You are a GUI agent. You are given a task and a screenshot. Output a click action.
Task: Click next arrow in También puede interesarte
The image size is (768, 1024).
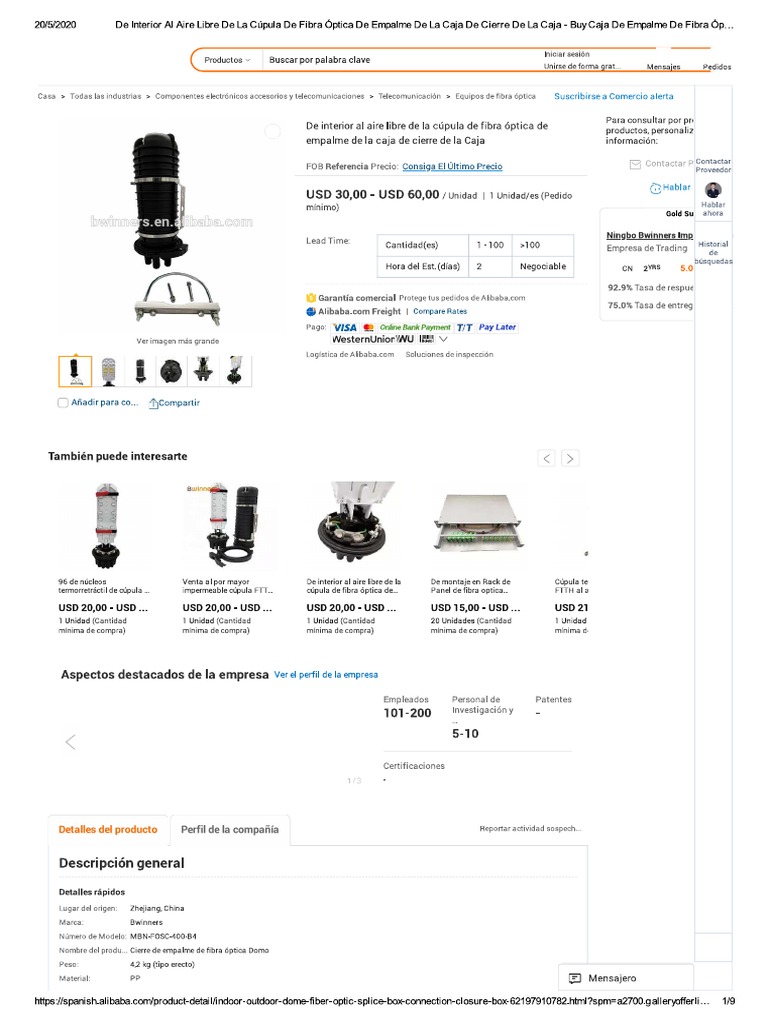click(x=570, y=458)
